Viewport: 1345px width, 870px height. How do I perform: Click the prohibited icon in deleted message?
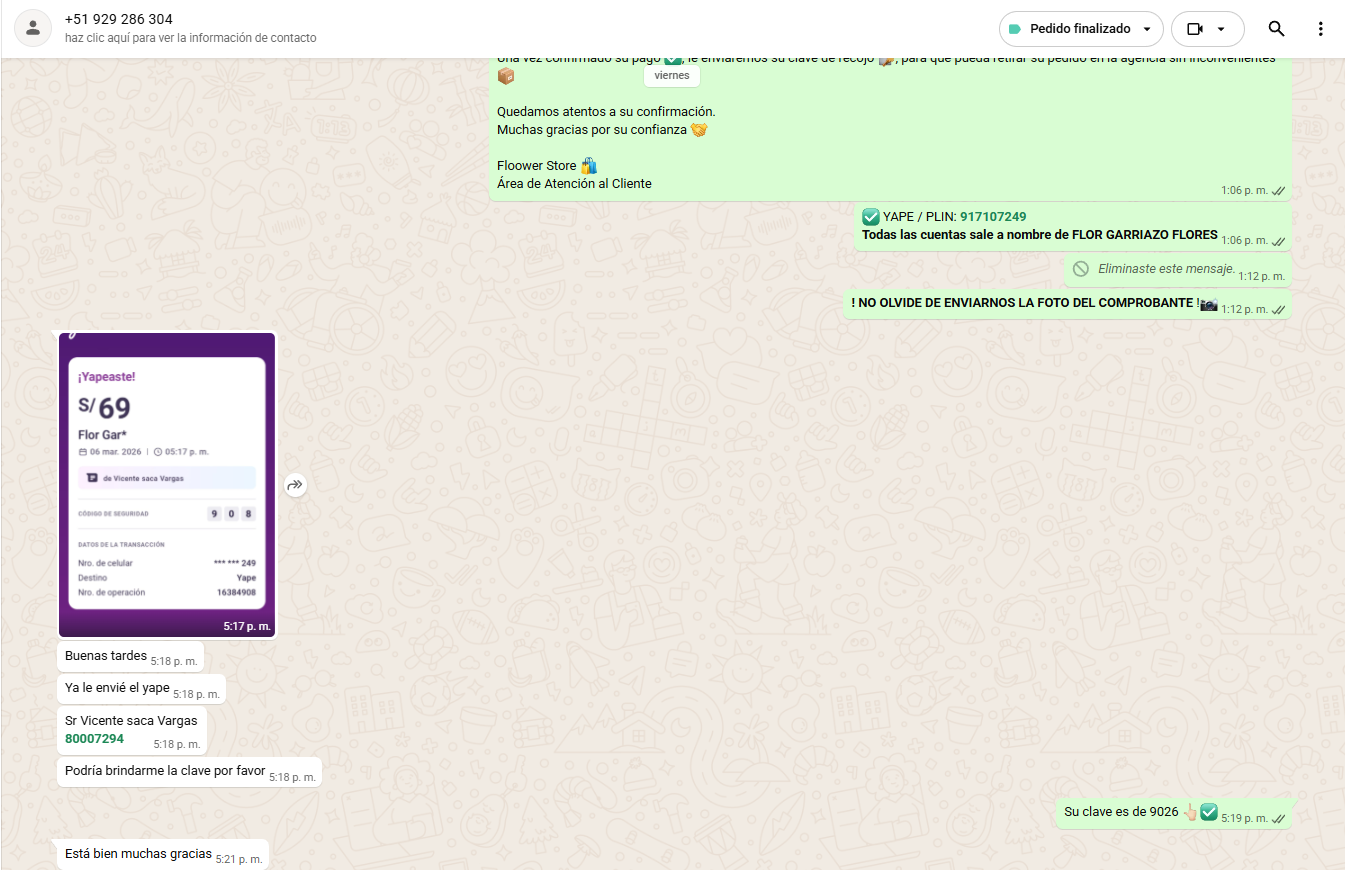pyautogui.click(x=1080, y=269)
